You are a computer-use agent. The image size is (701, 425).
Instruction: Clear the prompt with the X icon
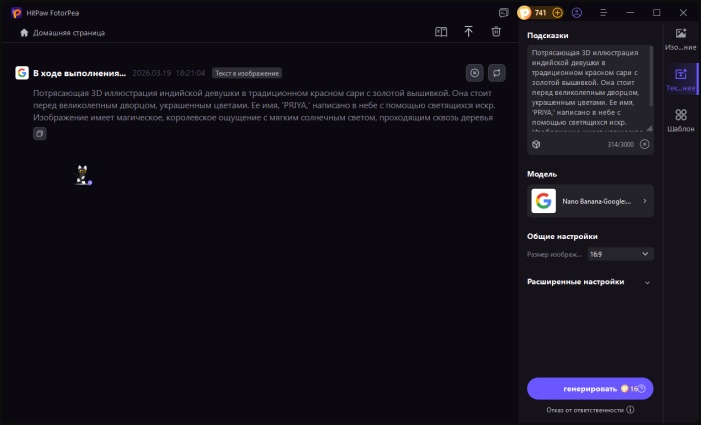pos(644,144)
